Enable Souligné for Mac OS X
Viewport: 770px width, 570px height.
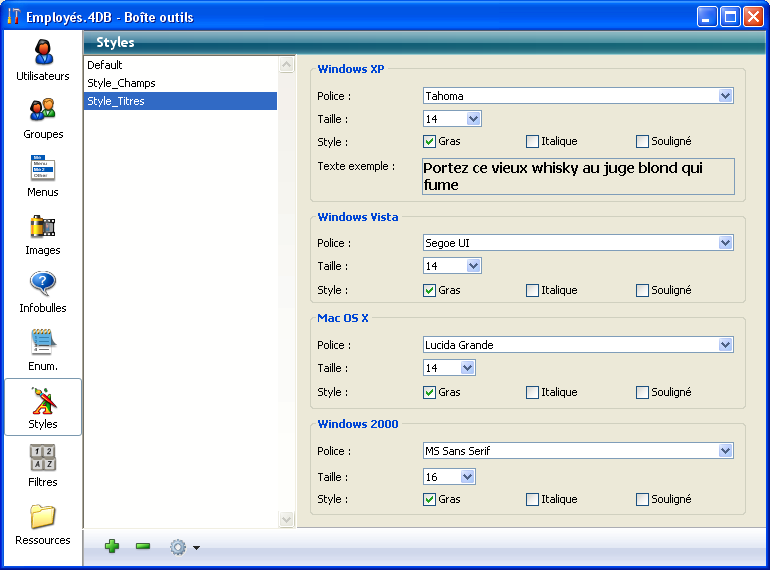click(x=642, y=393)
